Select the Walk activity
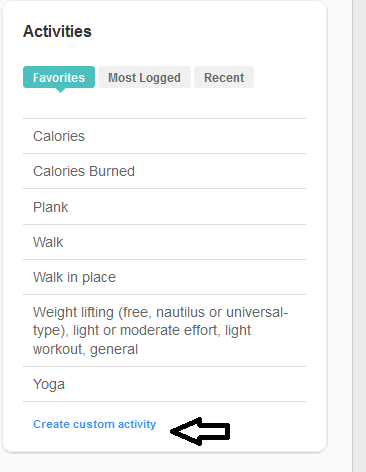This screenshot has width=366, height=472. coord(164,242)
